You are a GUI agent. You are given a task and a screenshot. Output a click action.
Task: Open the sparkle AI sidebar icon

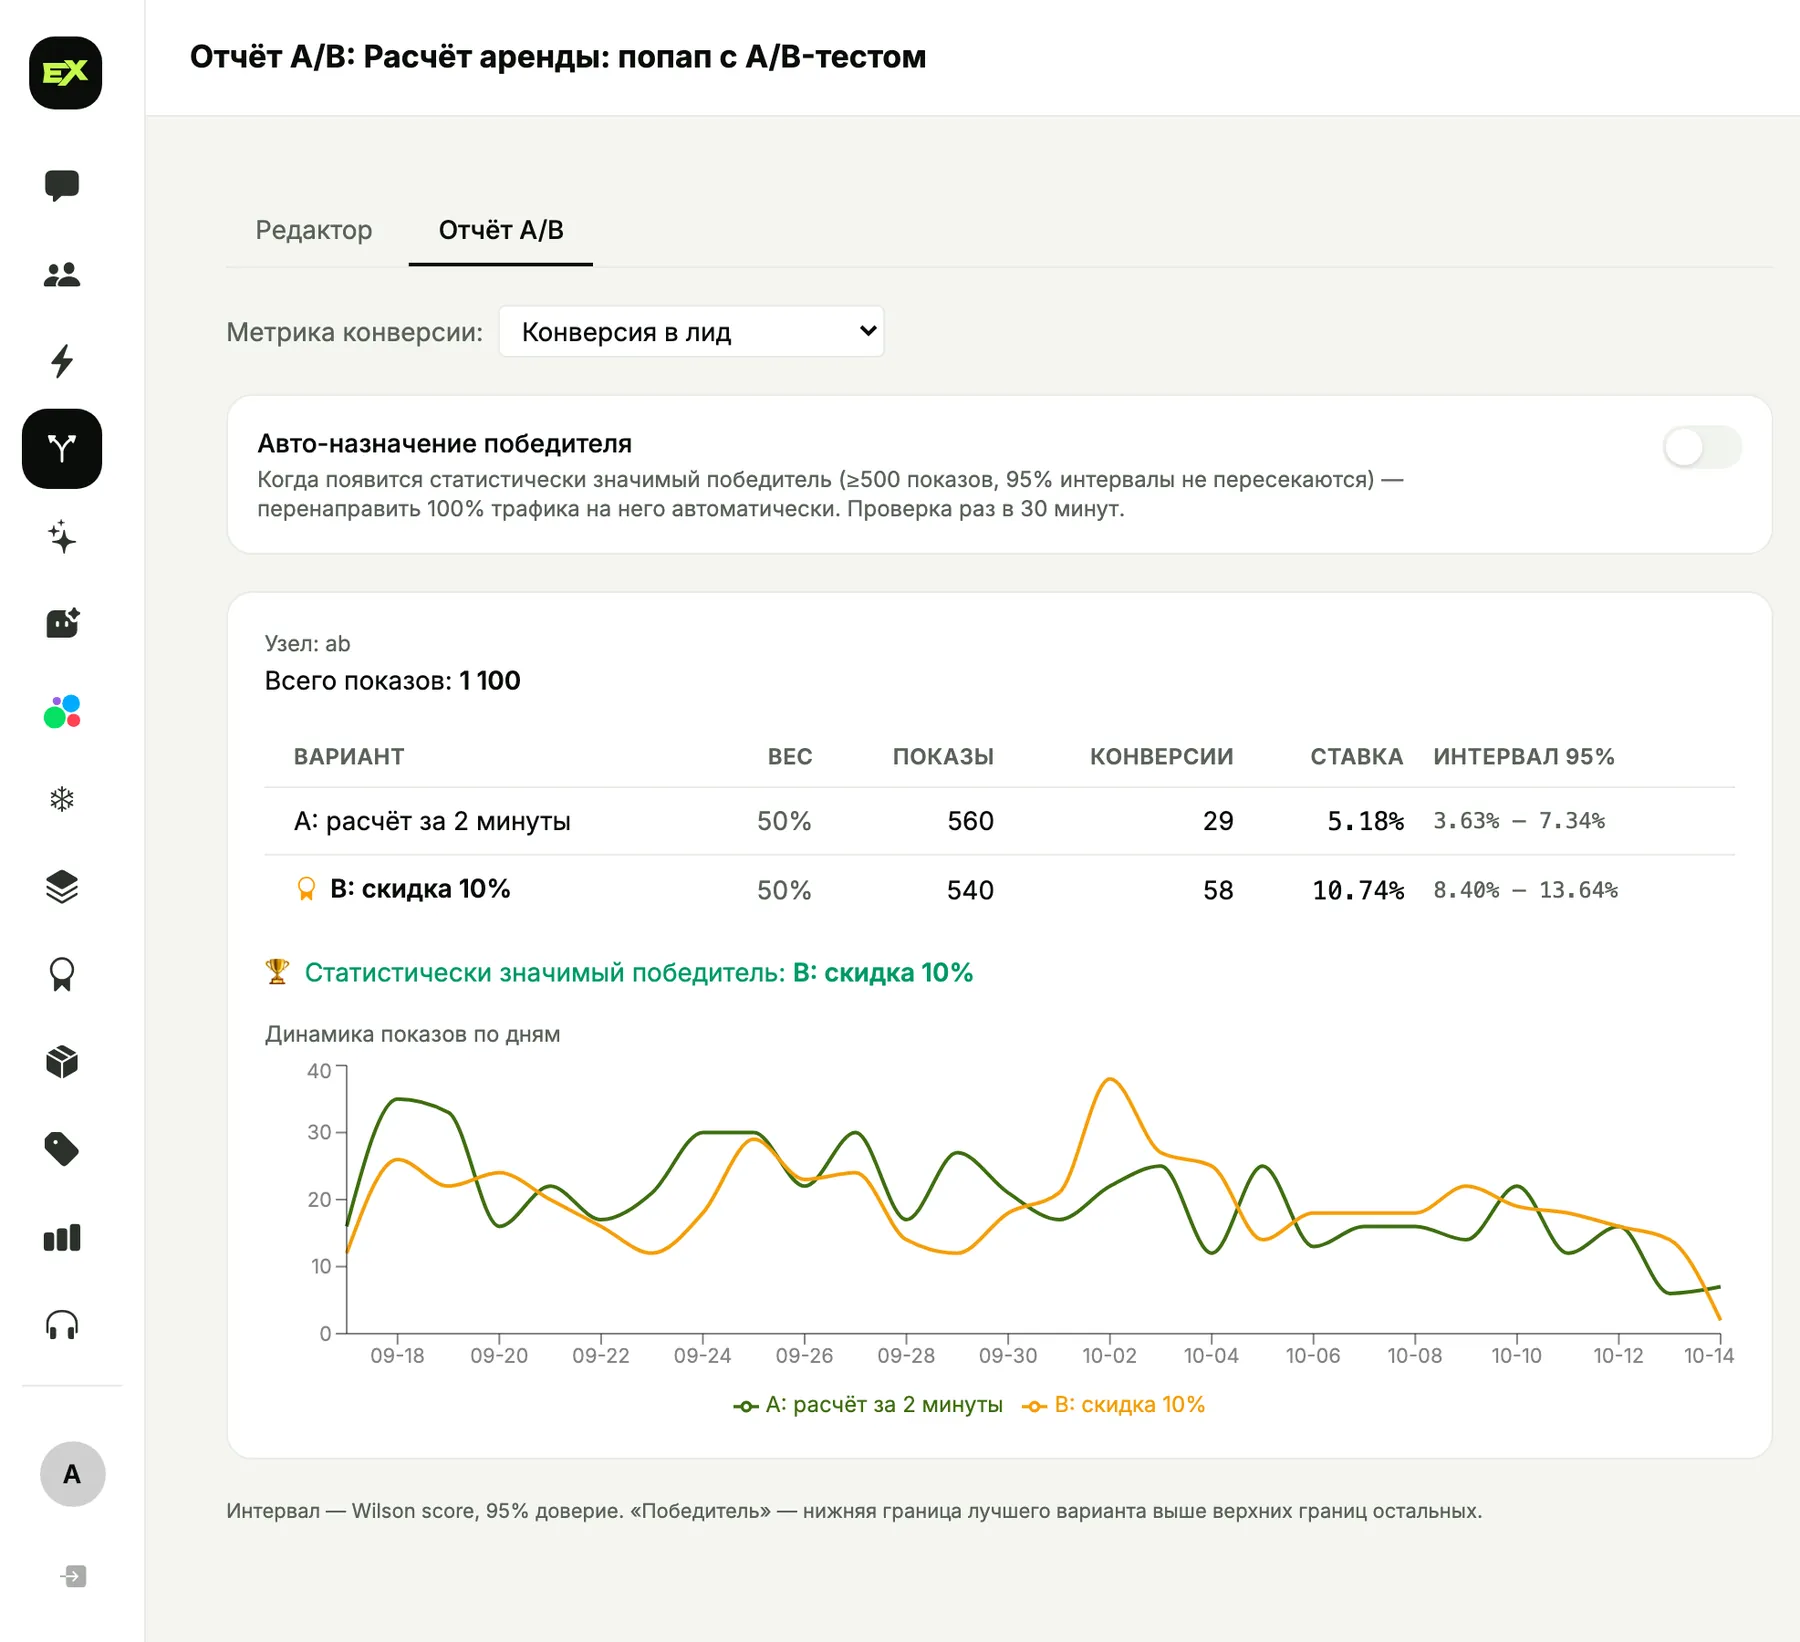click(x=62, y=536)
